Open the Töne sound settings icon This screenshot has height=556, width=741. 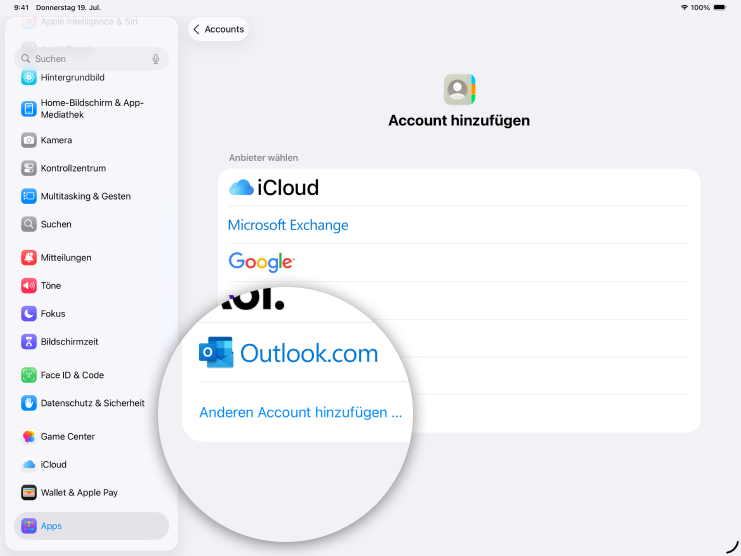pos(29,286)
